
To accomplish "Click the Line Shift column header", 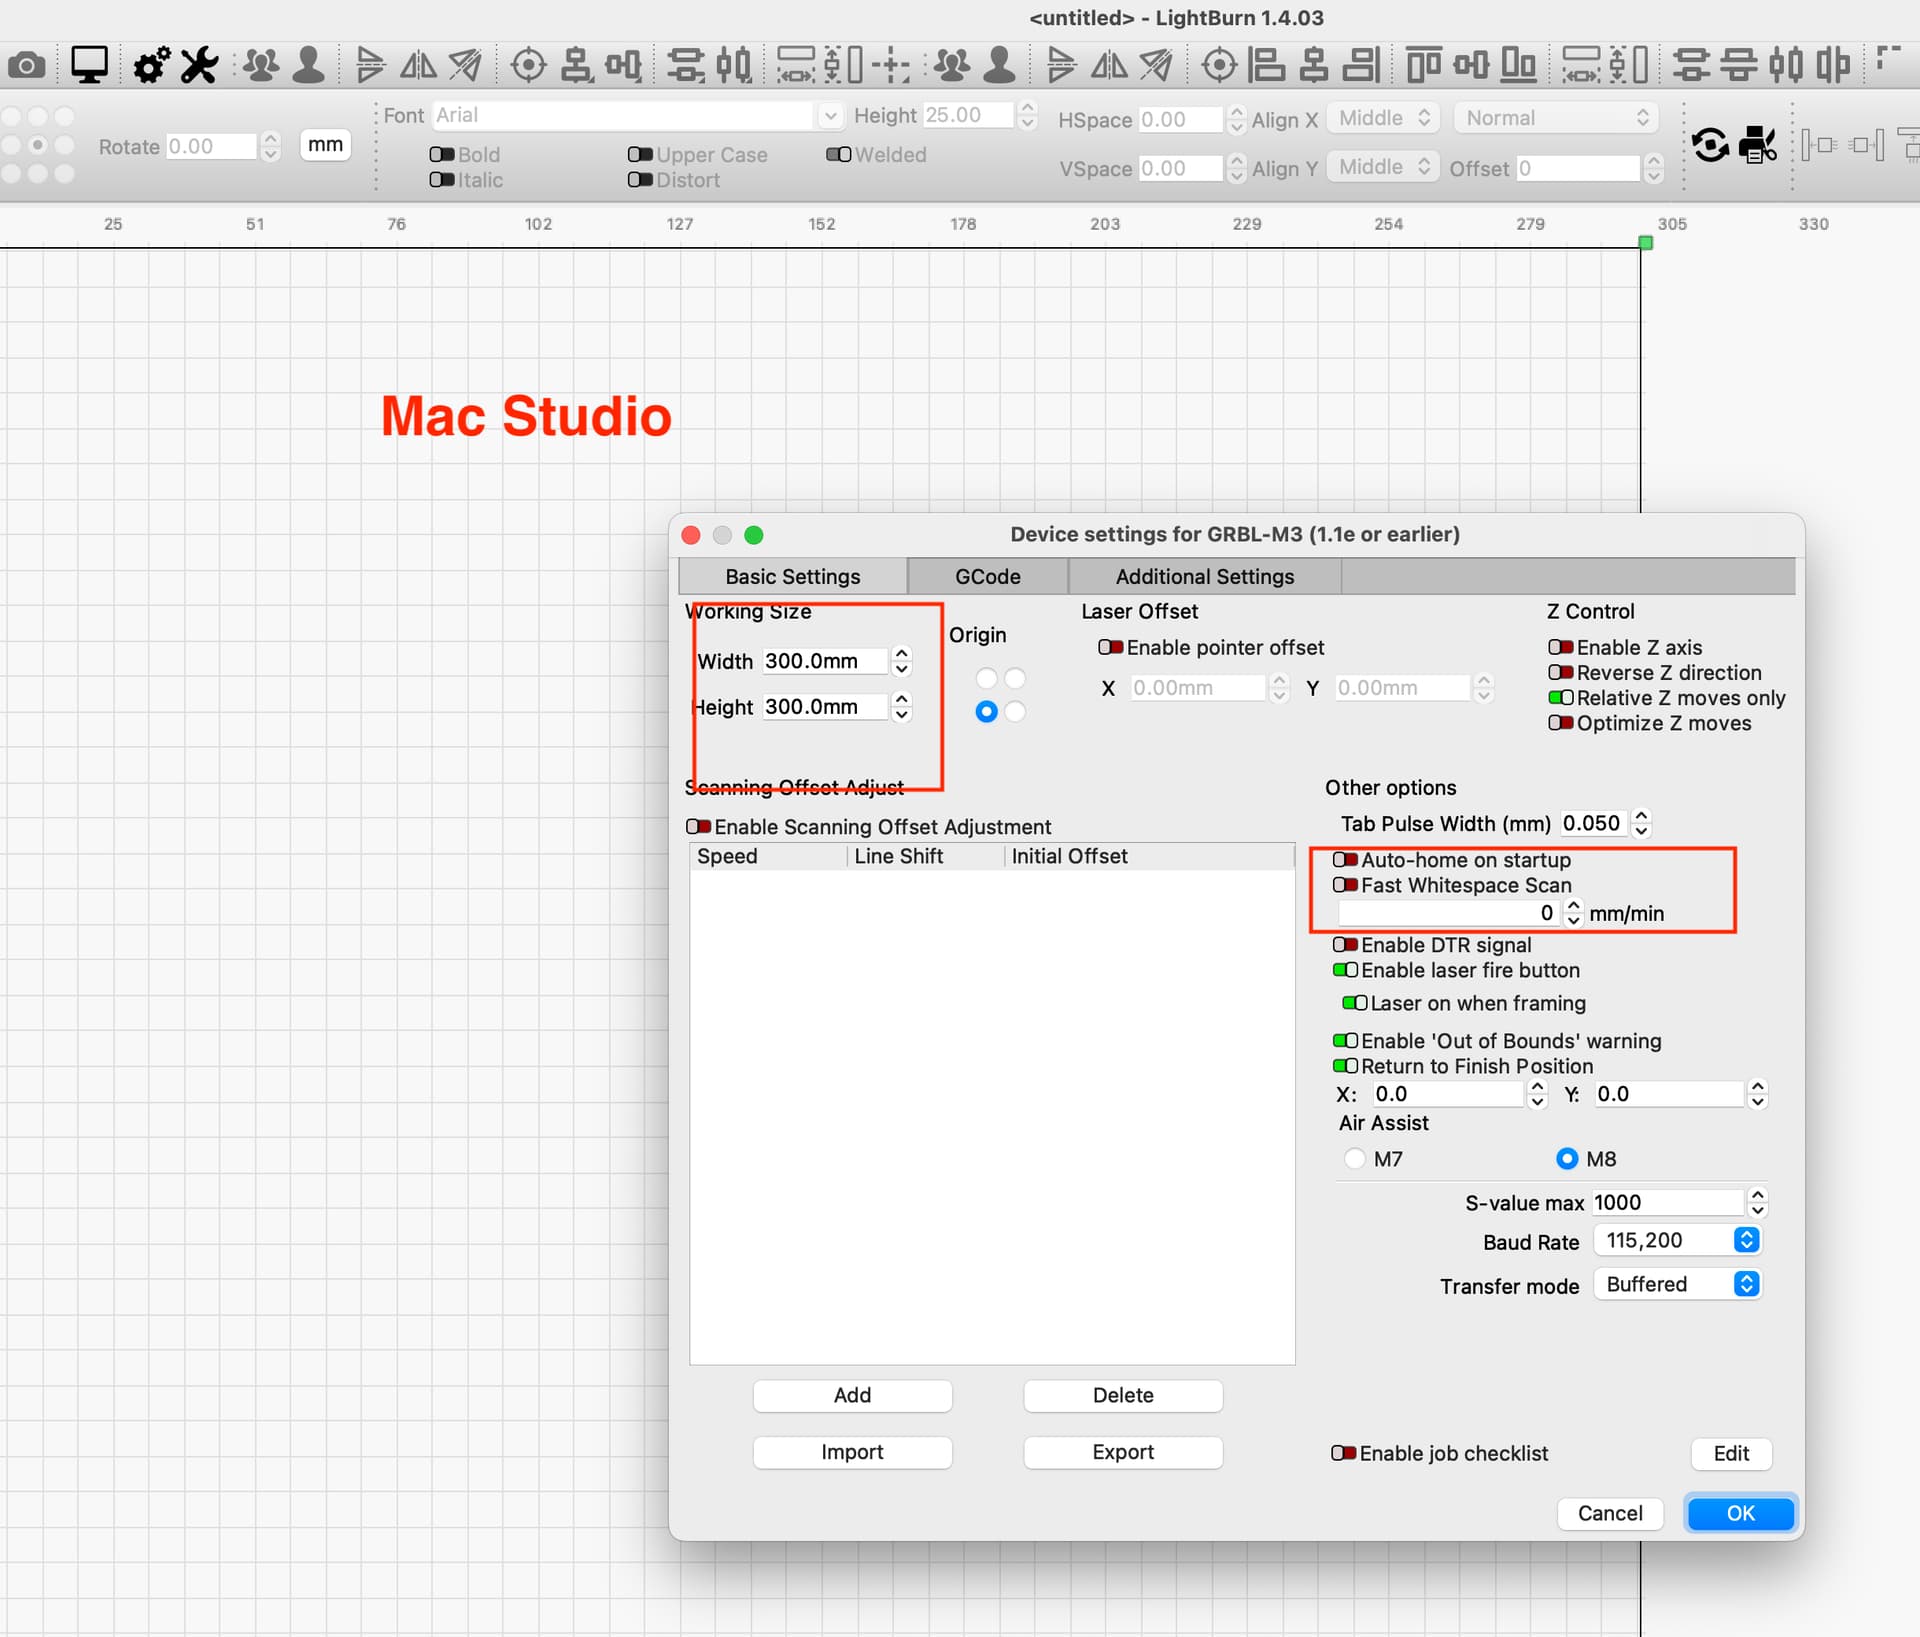I will (x=924, y=856).
